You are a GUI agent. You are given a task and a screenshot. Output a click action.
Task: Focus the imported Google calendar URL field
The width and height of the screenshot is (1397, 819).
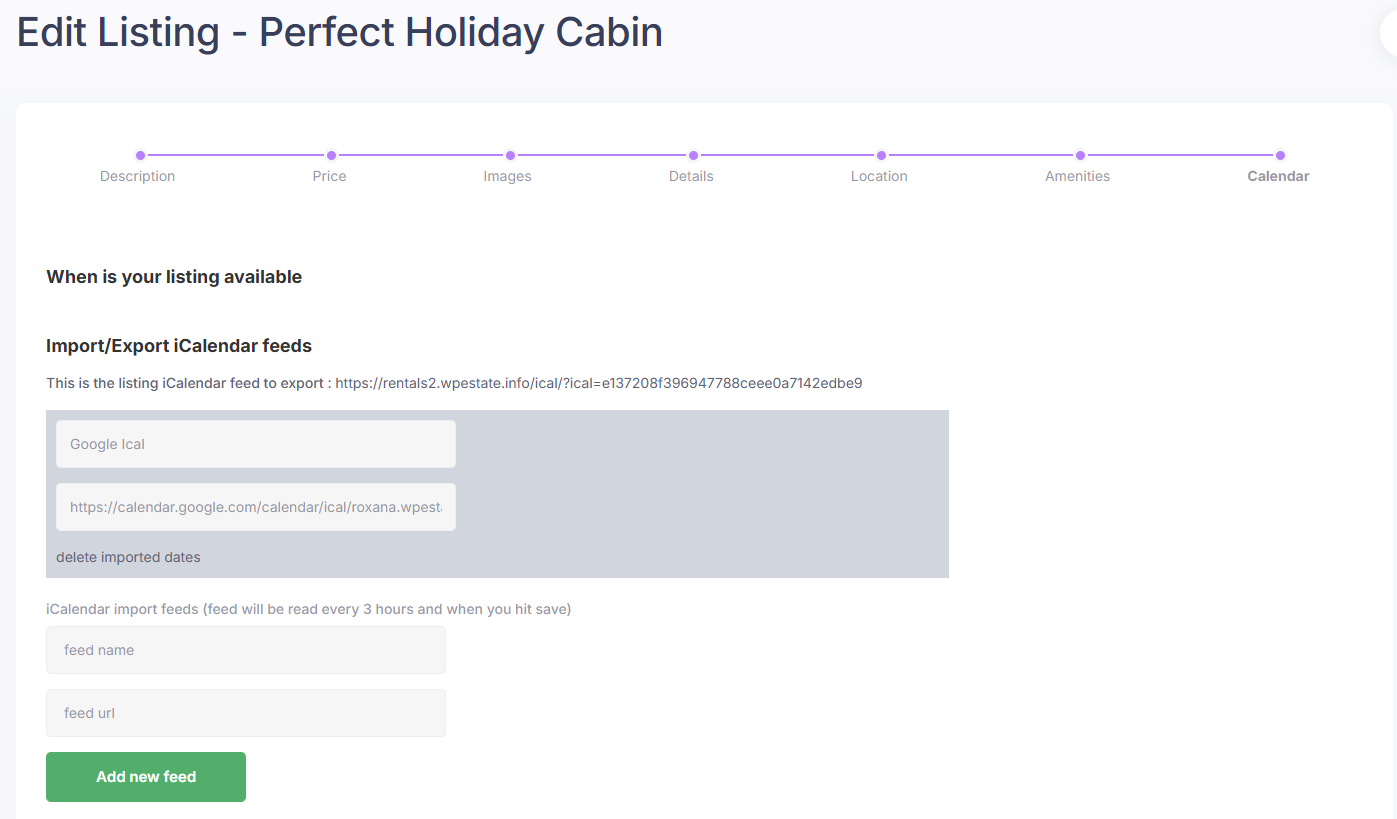(x=255, y=507)
